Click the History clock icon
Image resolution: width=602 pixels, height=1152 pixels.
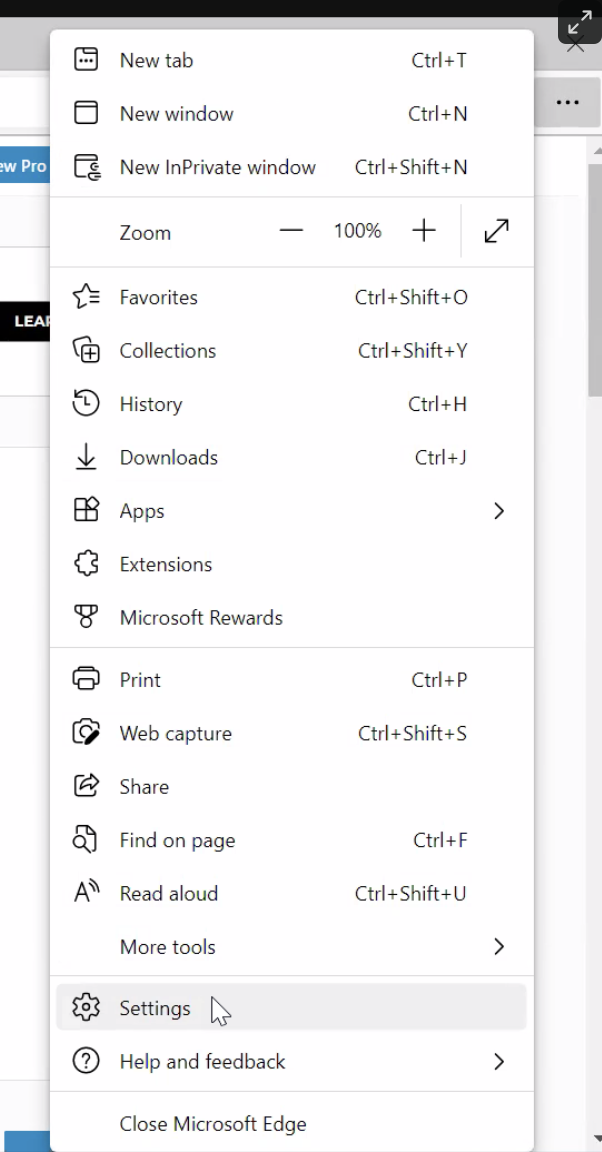click(87, 404)
